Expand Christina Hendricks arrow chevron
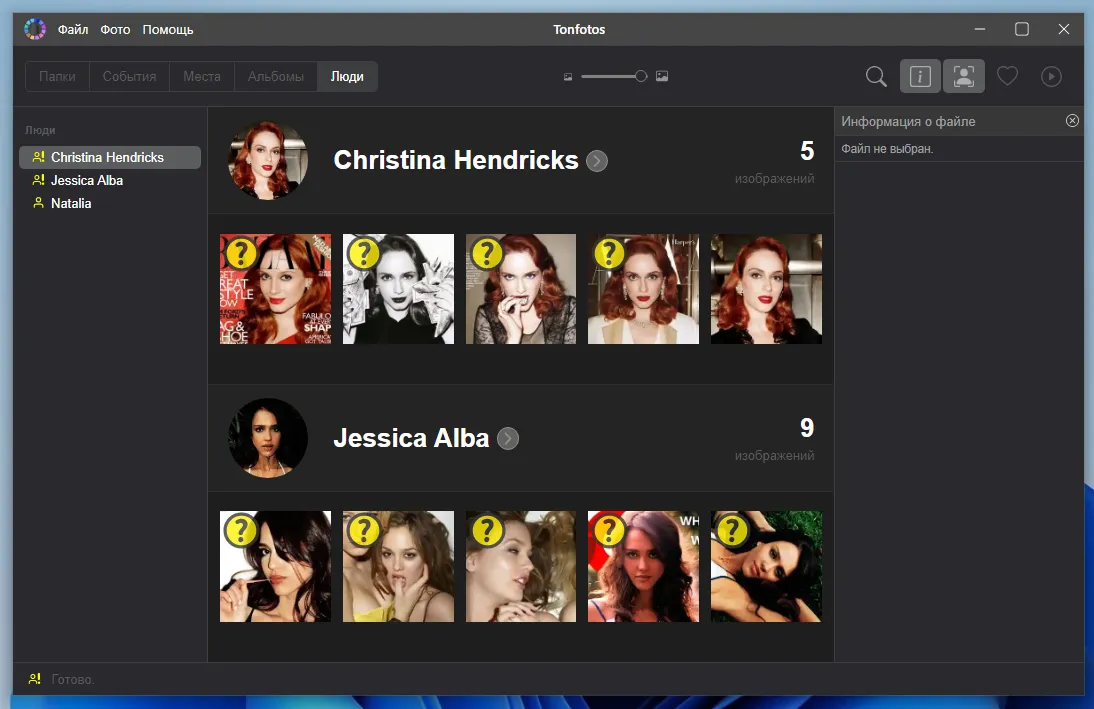The image size is (1094, 709). pyautogui.click(x=597, y=161)
